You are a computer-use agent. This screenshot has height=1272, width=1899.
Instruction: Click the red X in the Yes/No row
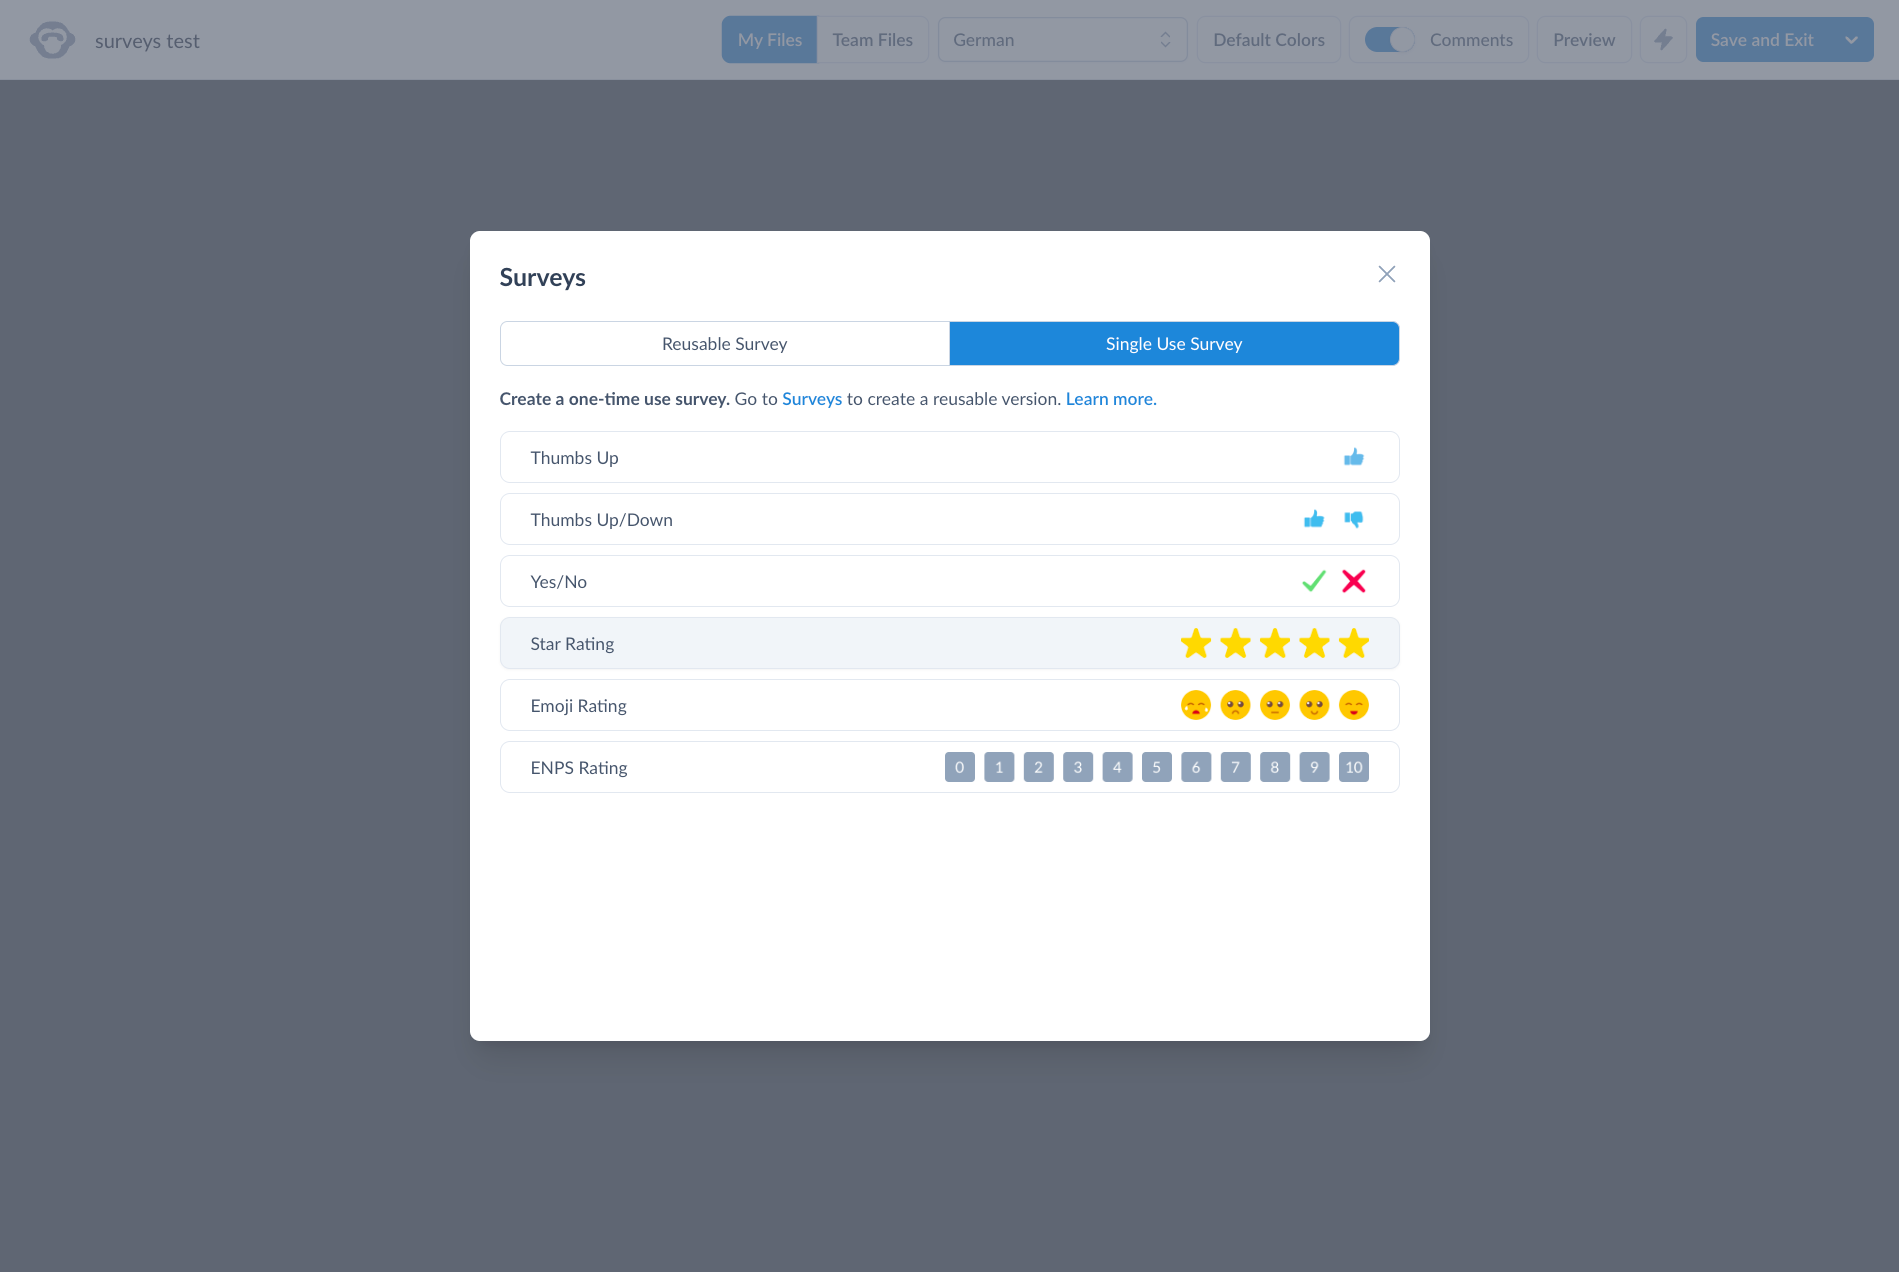coord(1354,581)
